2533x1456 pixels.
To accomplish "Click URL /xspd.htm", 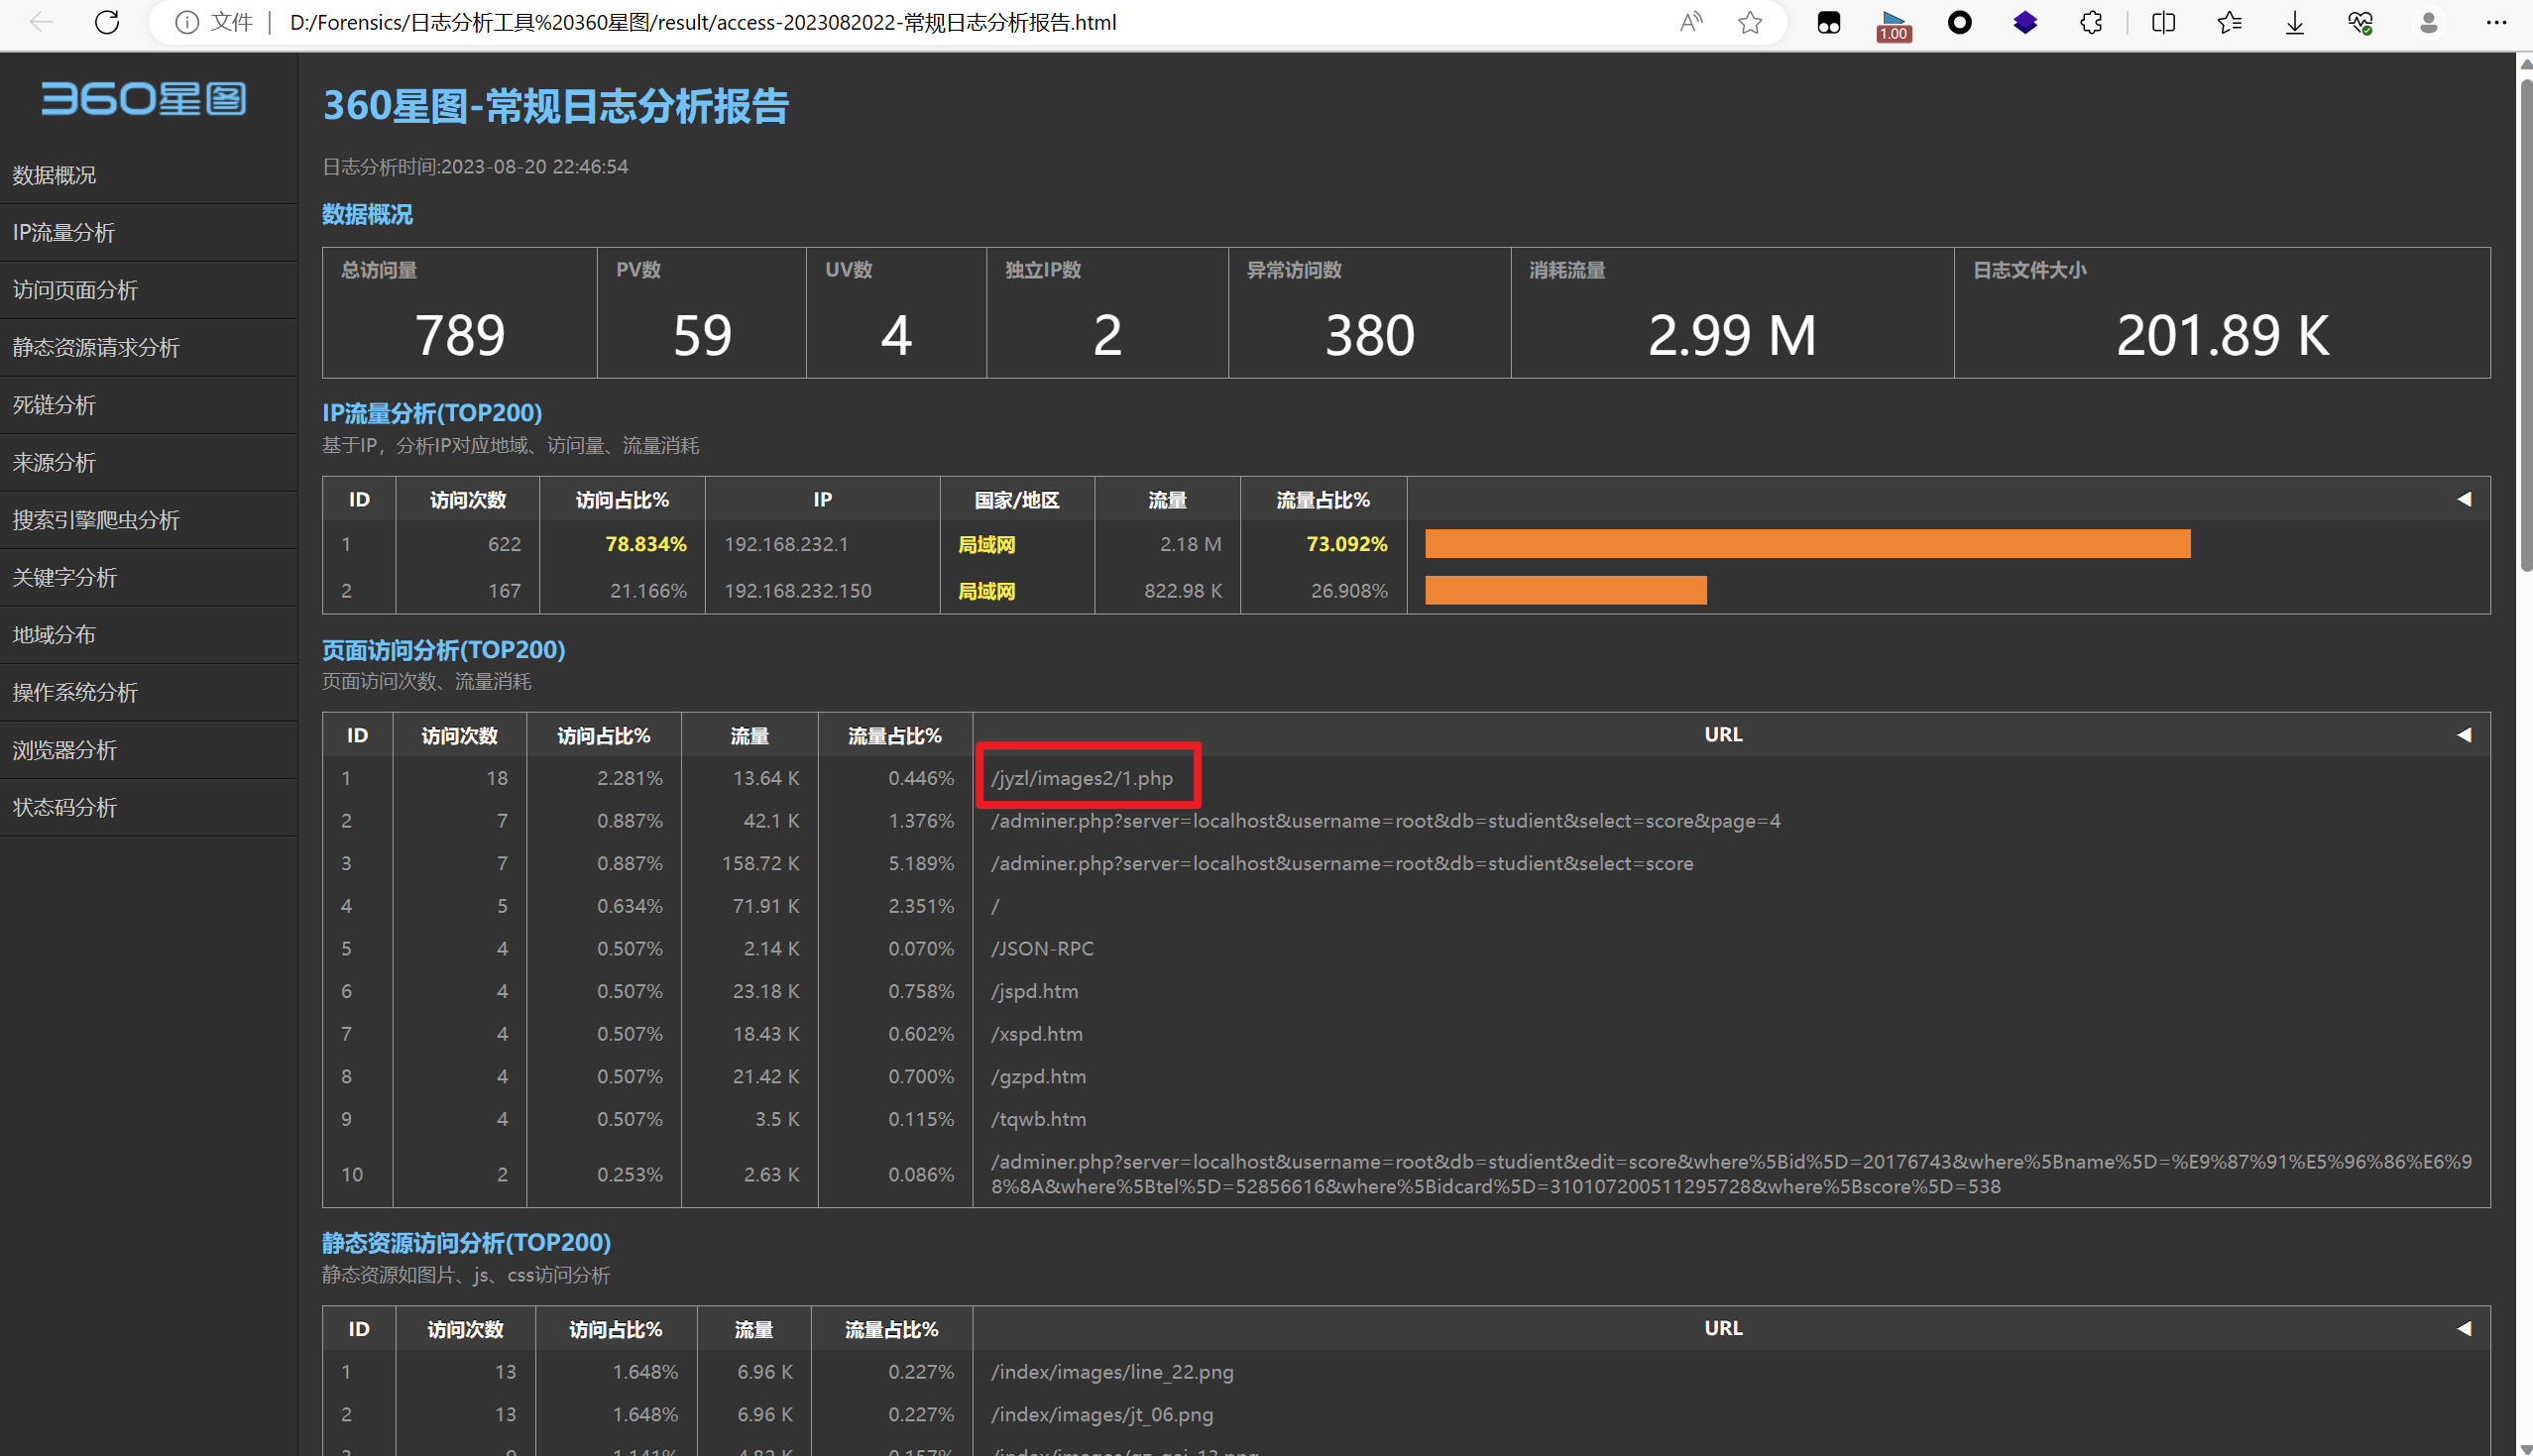I will tap(1036, 1034).
